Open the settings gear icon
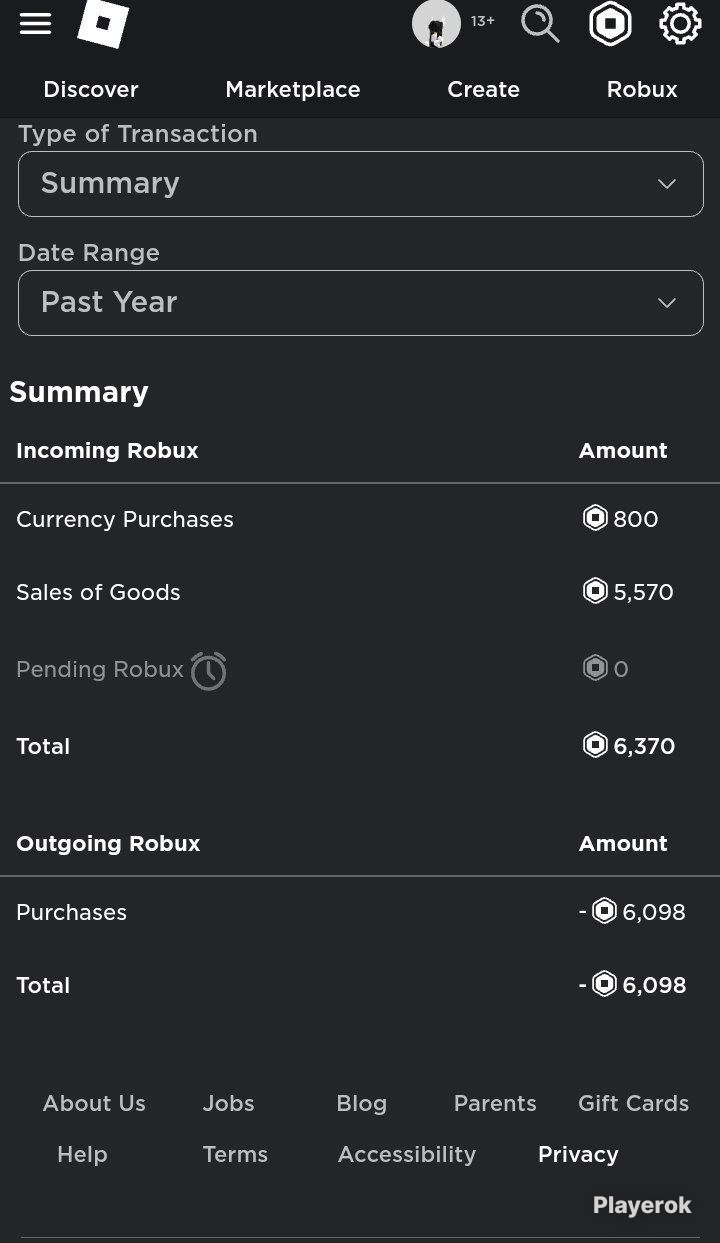The width and height of the screenshot is (720, 1243). [680, 23]
